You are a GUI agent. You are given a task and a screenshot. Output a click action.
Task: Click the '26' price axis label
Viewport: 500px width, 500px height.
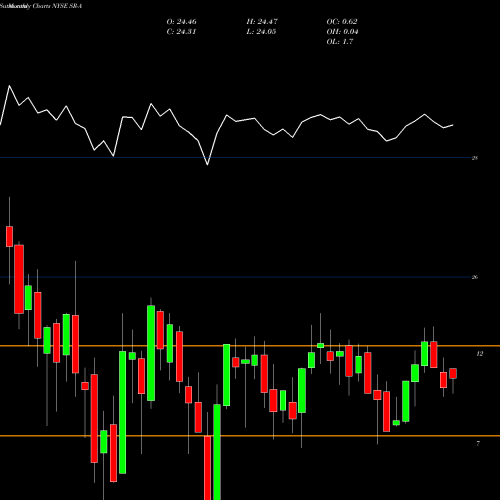pos(475,277)
